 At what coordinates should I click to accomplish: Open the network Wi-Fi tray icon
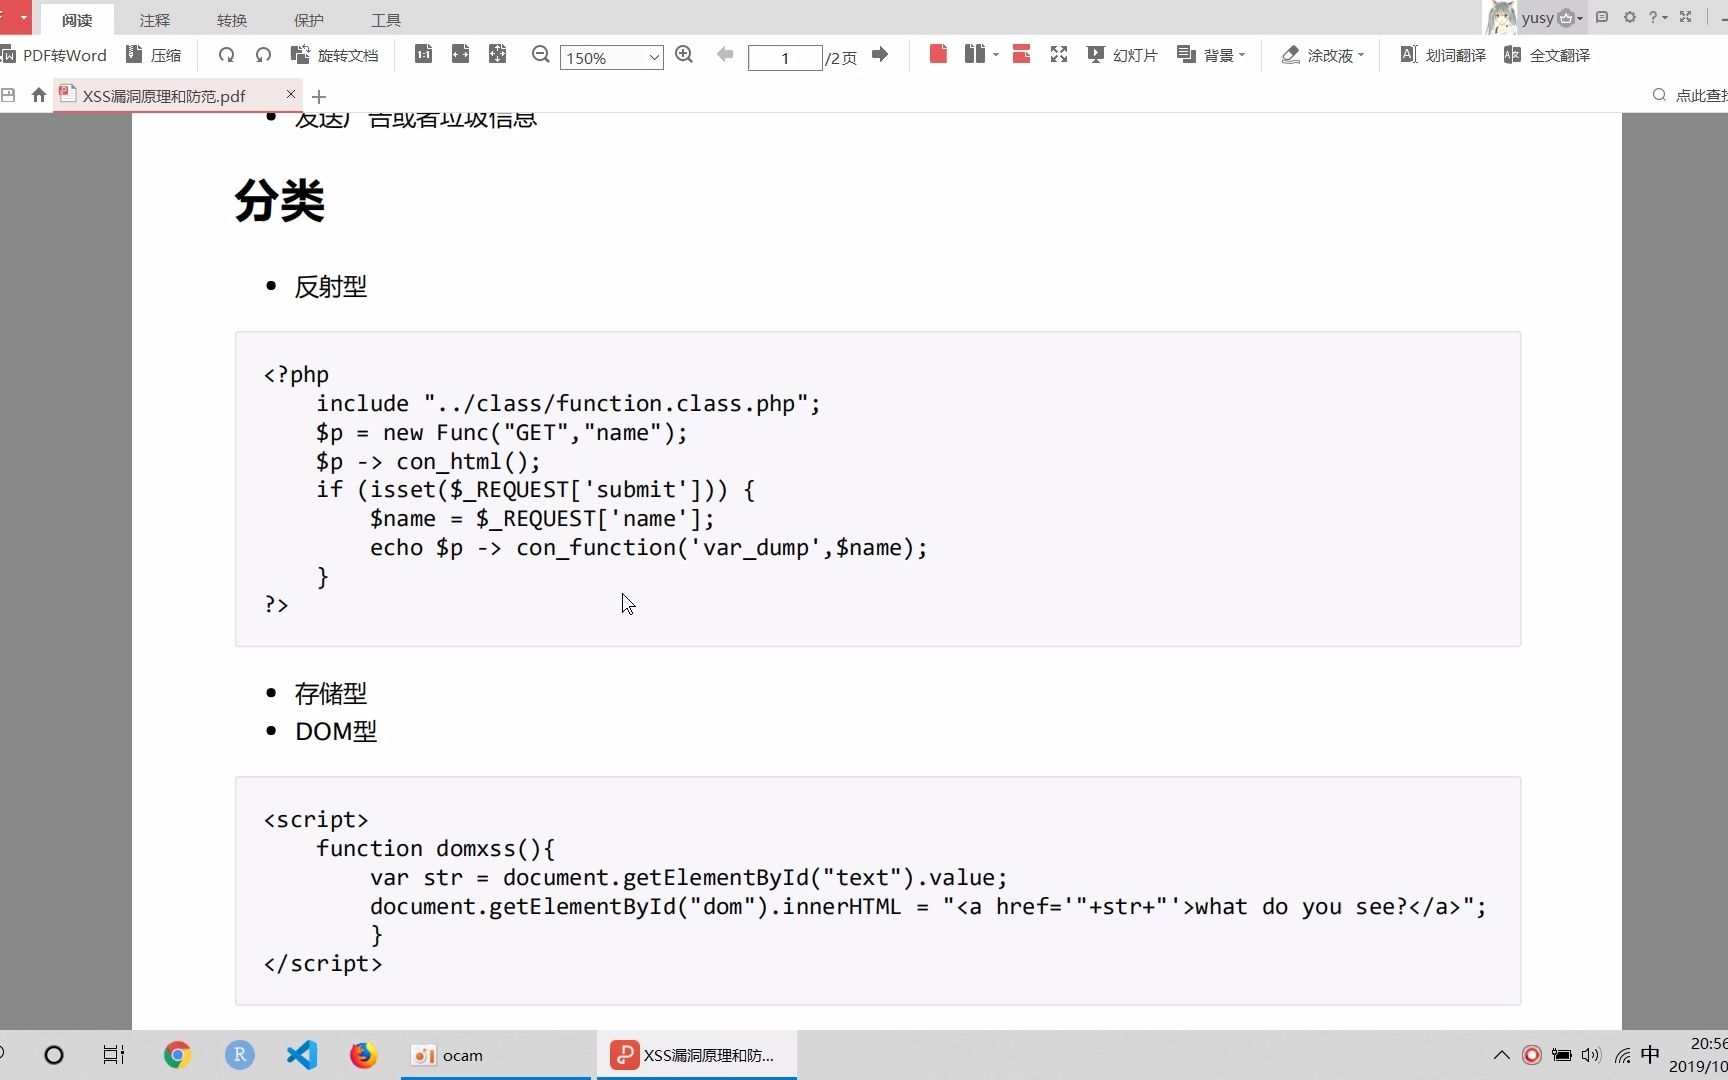point(1622,1055)
